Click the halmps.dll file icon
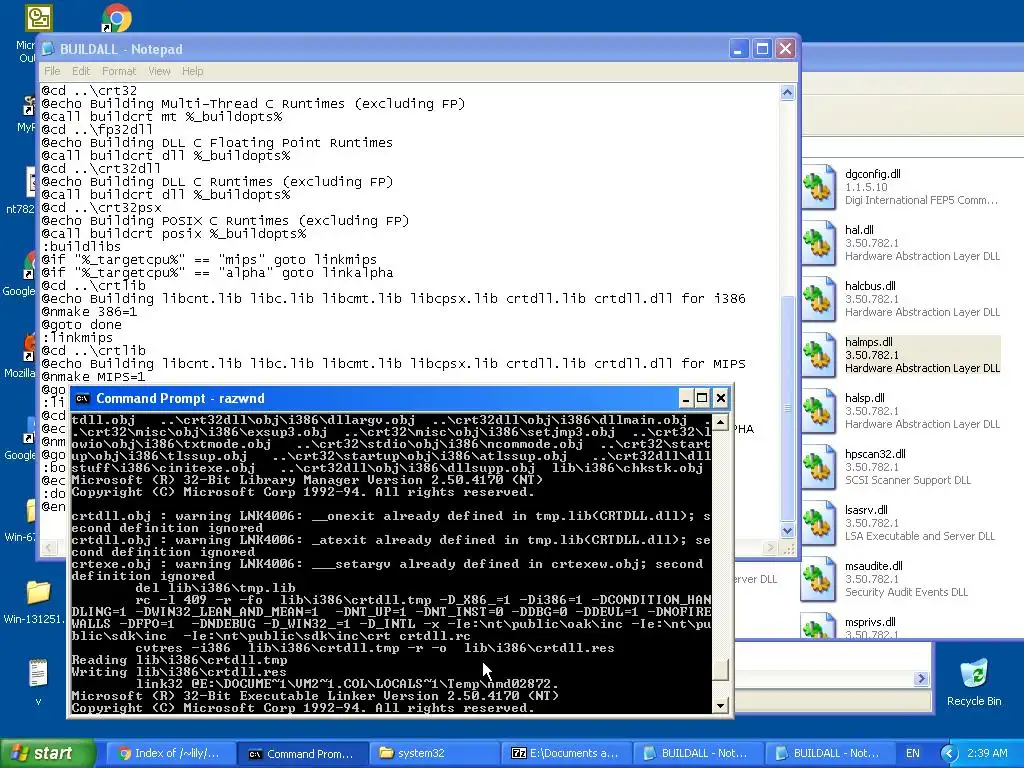The image size is (1024, 768). [x=818, y=356]
